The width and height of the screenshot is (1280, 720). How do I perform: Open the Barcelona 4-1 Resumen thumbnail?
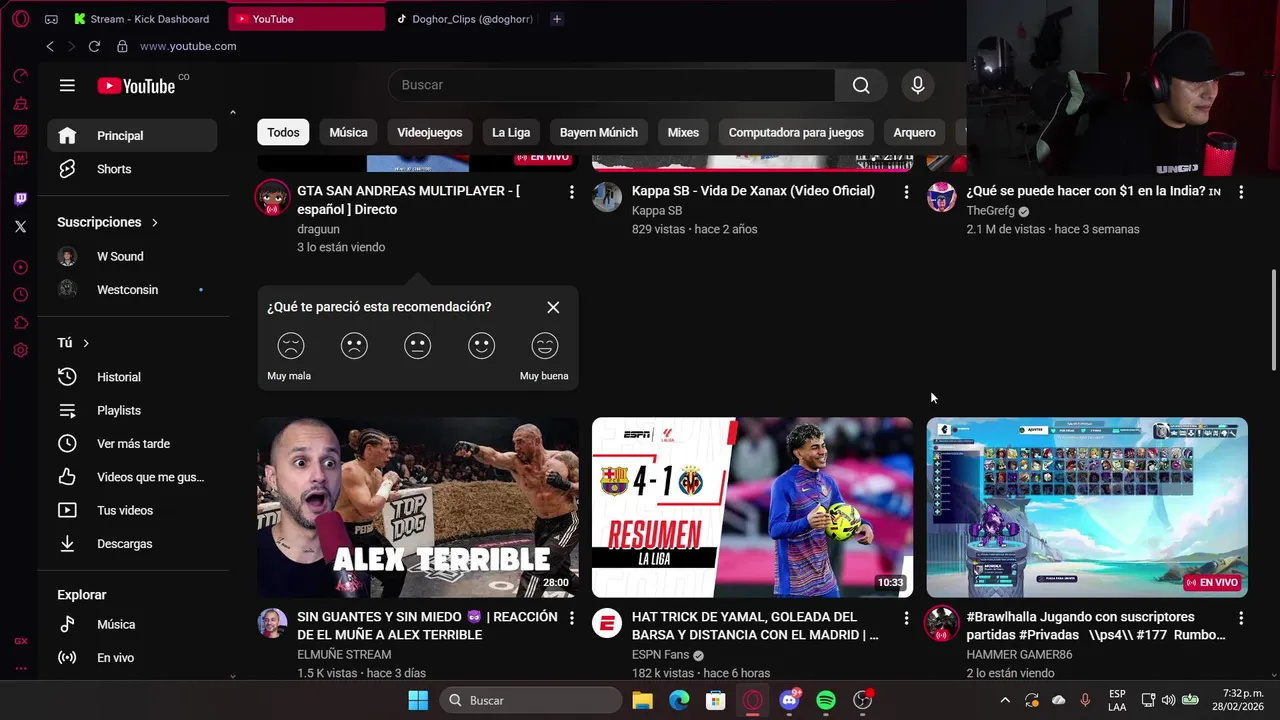(752, 507)
